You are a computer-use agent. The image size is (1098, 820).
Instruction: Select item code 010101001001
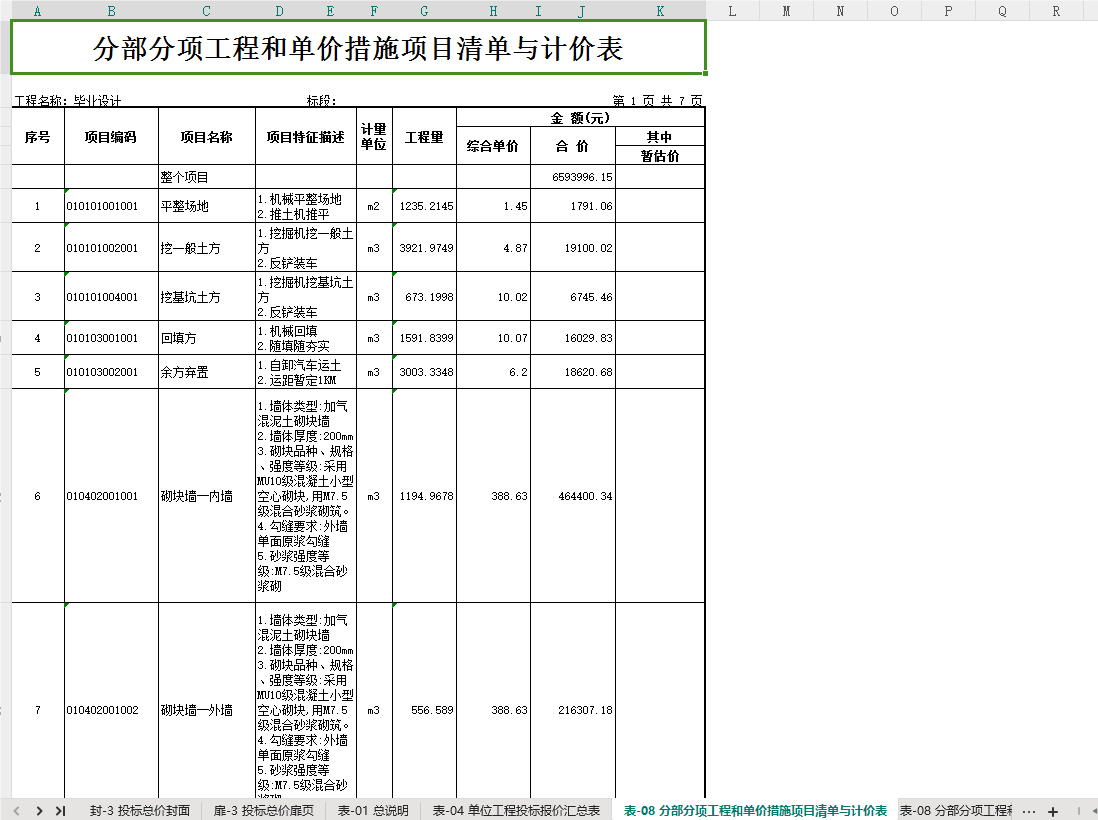(111, 206)
